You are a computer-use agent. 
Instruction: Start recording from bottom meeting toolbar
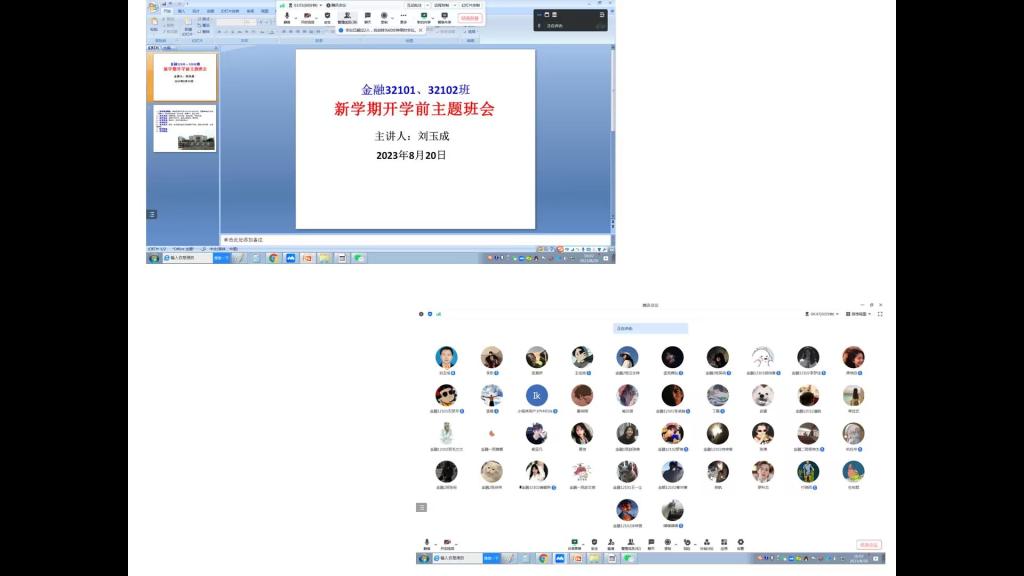pos(668,543)
